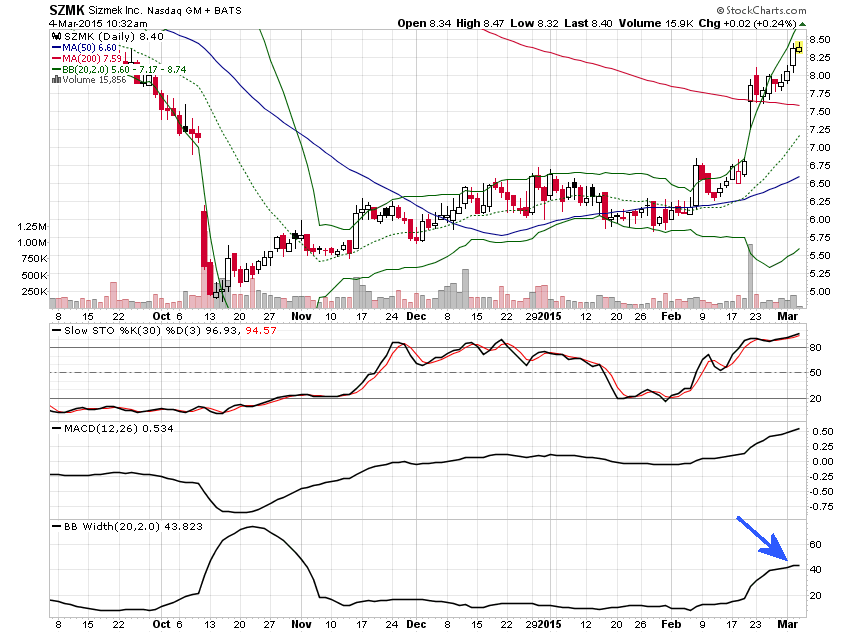
Task: Click the -0.75 label on the MACD axis
Action: point(821,507)
